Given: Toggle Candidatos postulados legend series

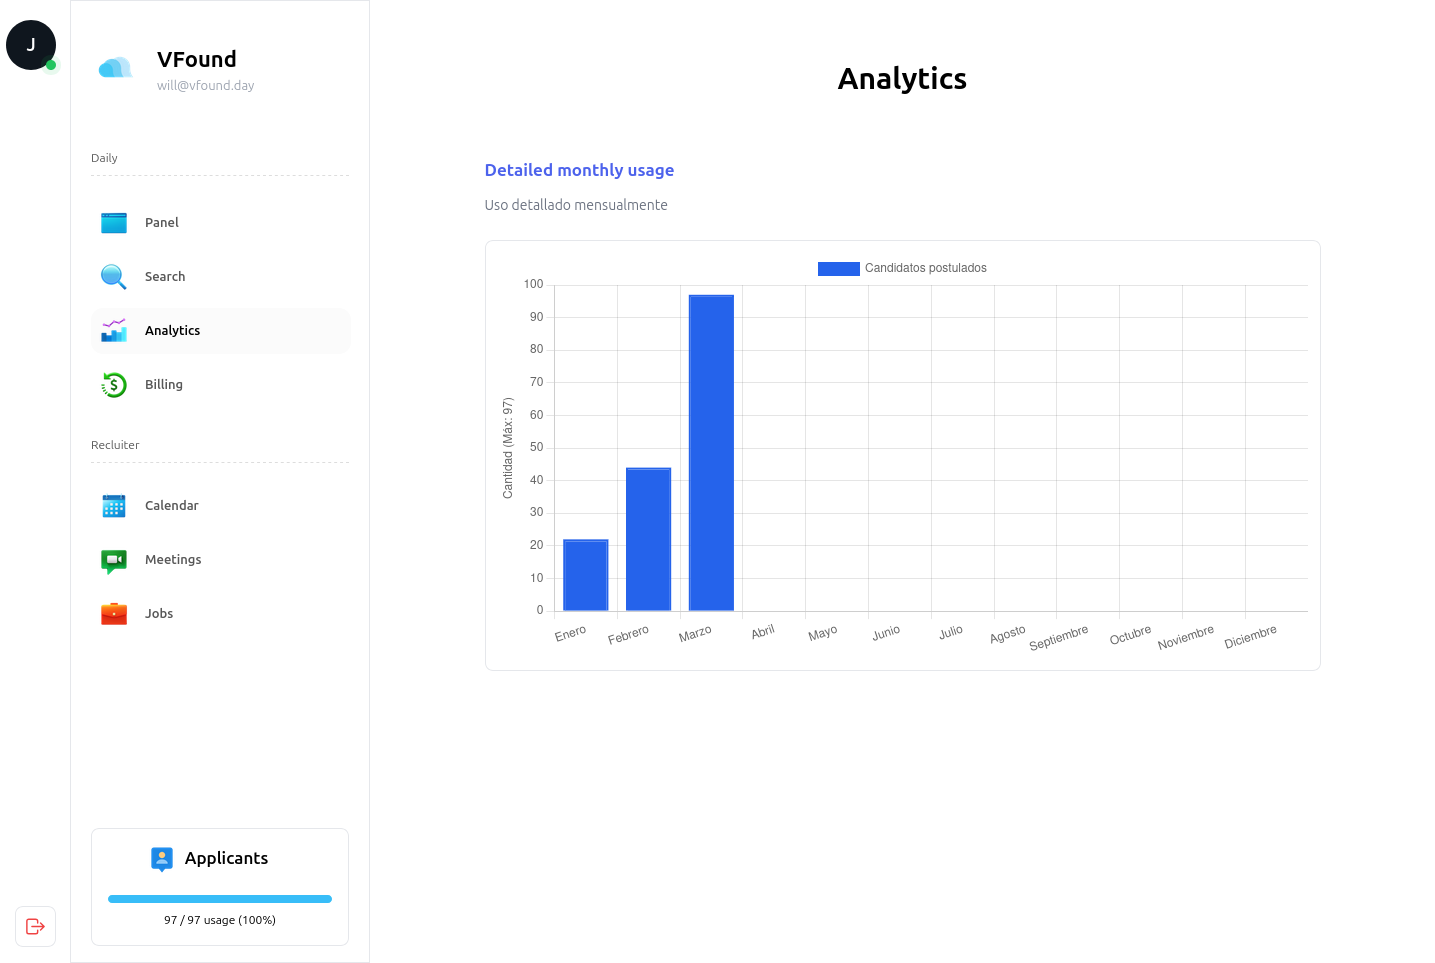Looking at the screenshot, I should coord(901,268).
